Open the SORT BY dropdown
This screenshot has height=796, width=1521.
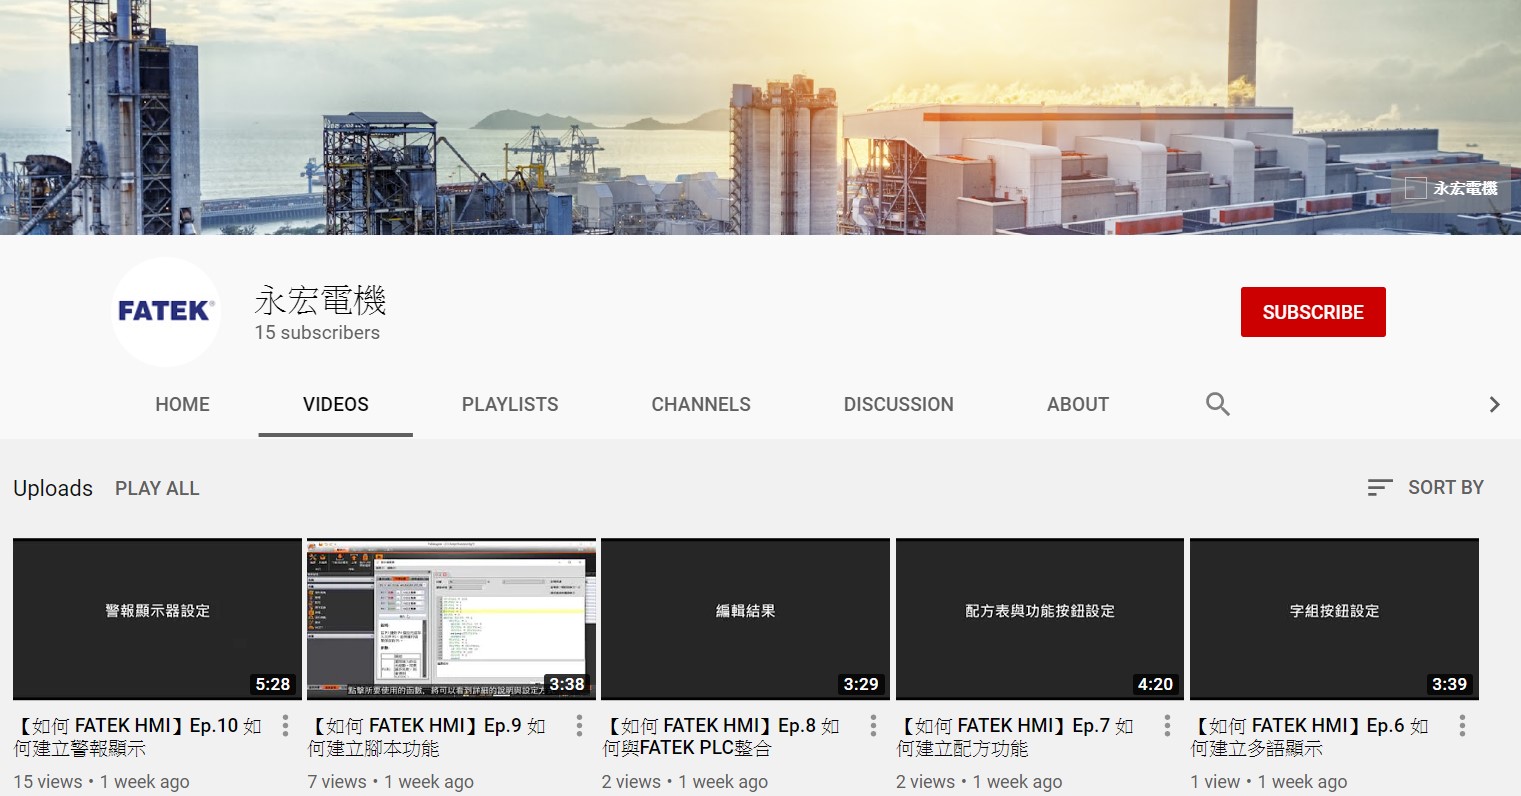(x=1426, y=487)
